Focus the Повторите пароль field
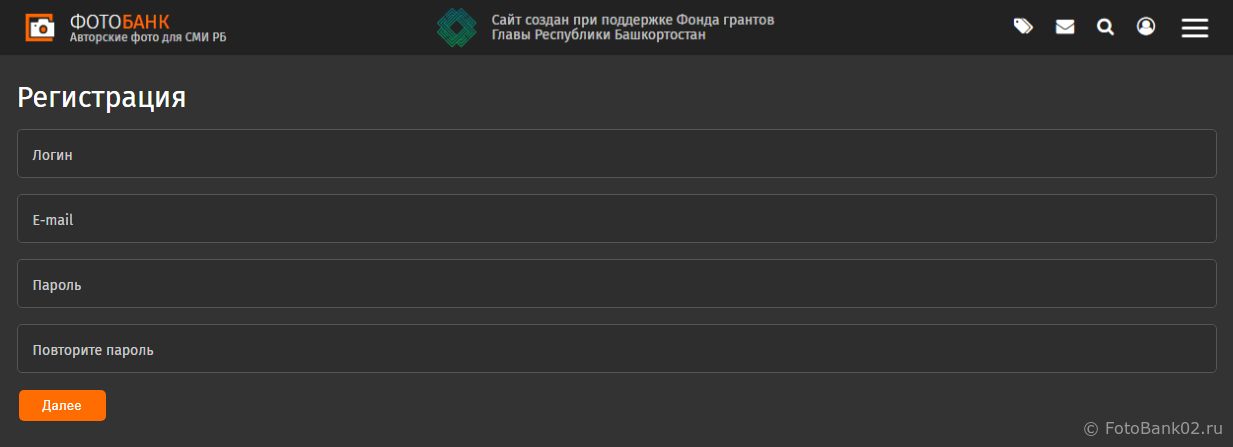This screenshot has height=447, width=1233. (x=616, y=349)
